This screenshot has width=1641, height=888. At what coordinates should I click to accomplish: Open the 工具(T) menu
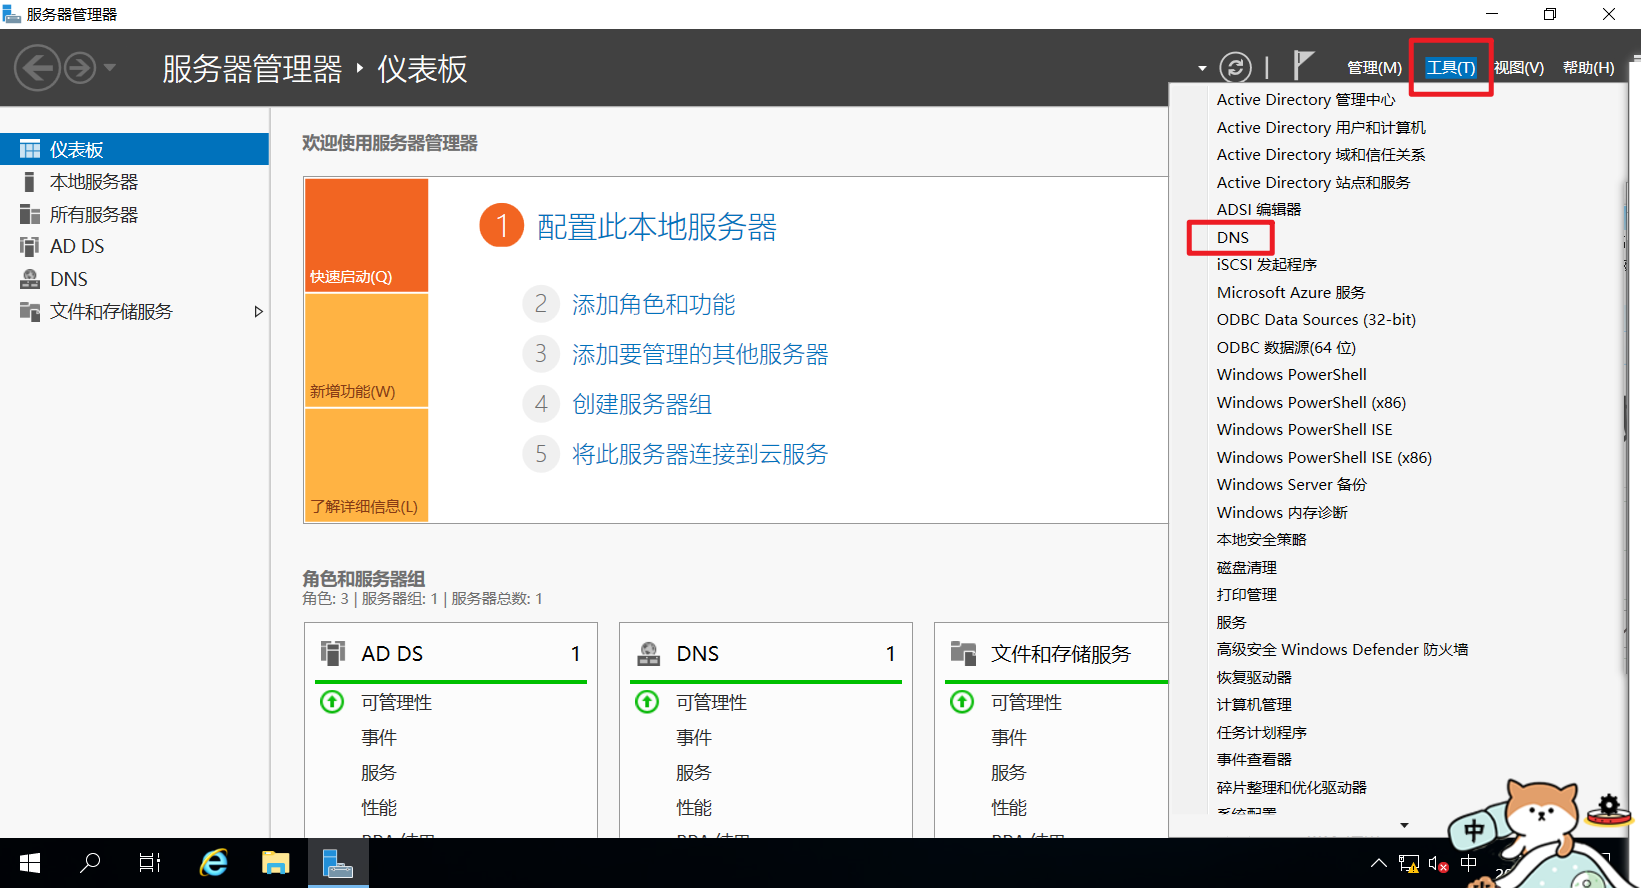click(x=1451, y=67)
